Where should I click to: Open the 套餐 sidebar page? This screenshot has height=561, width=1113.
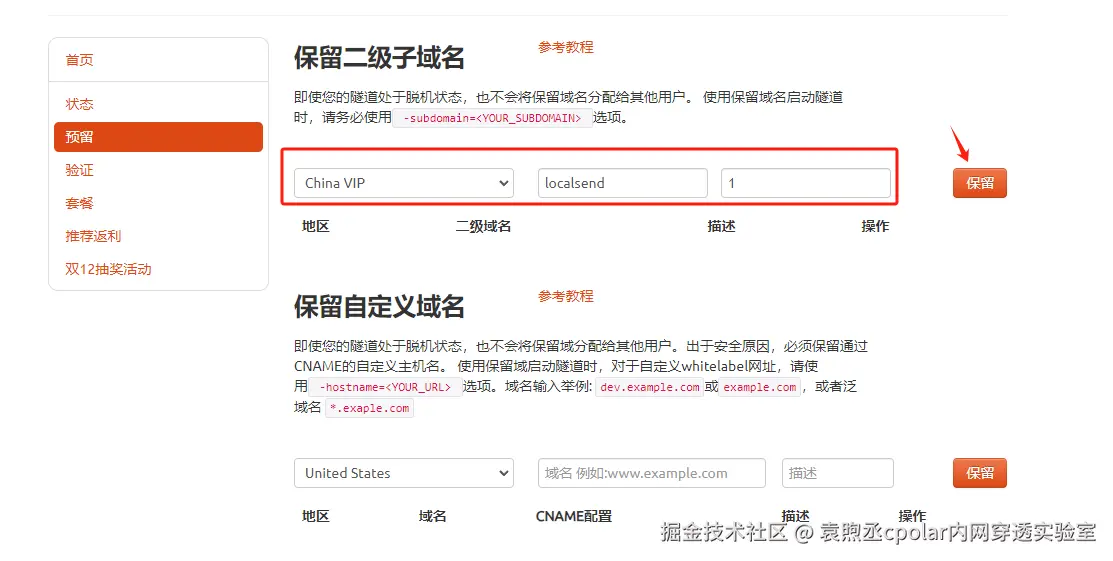point(80,203)
